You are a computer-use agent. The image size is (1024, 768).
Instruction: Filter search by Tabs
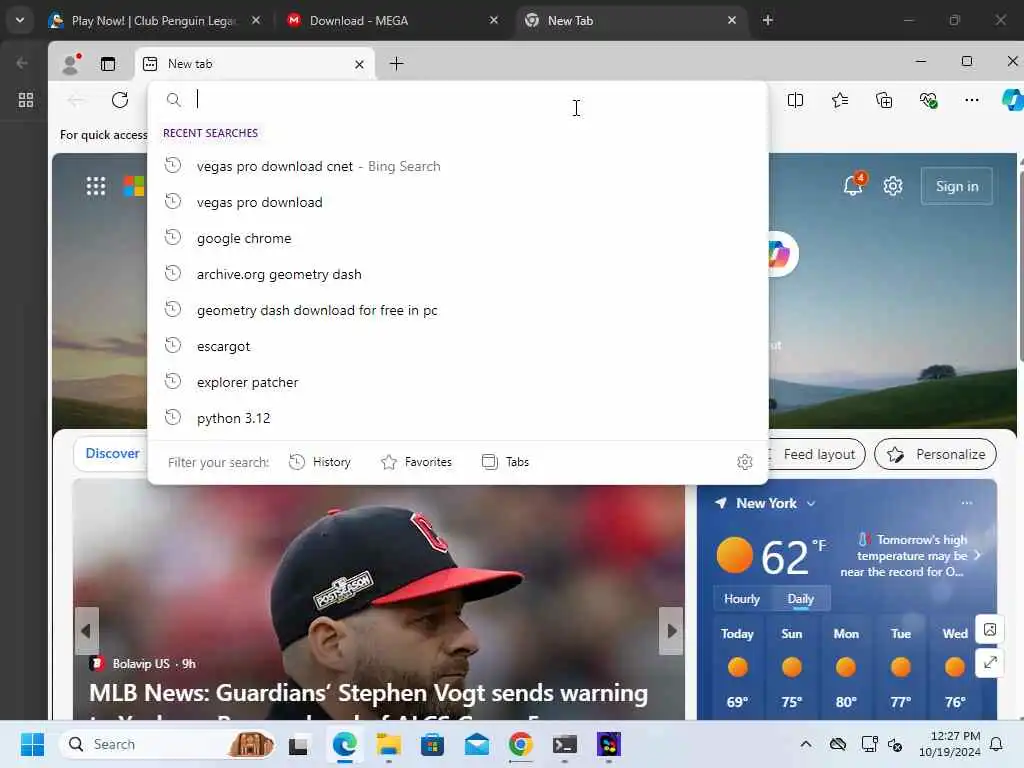[x=505, y=462]
